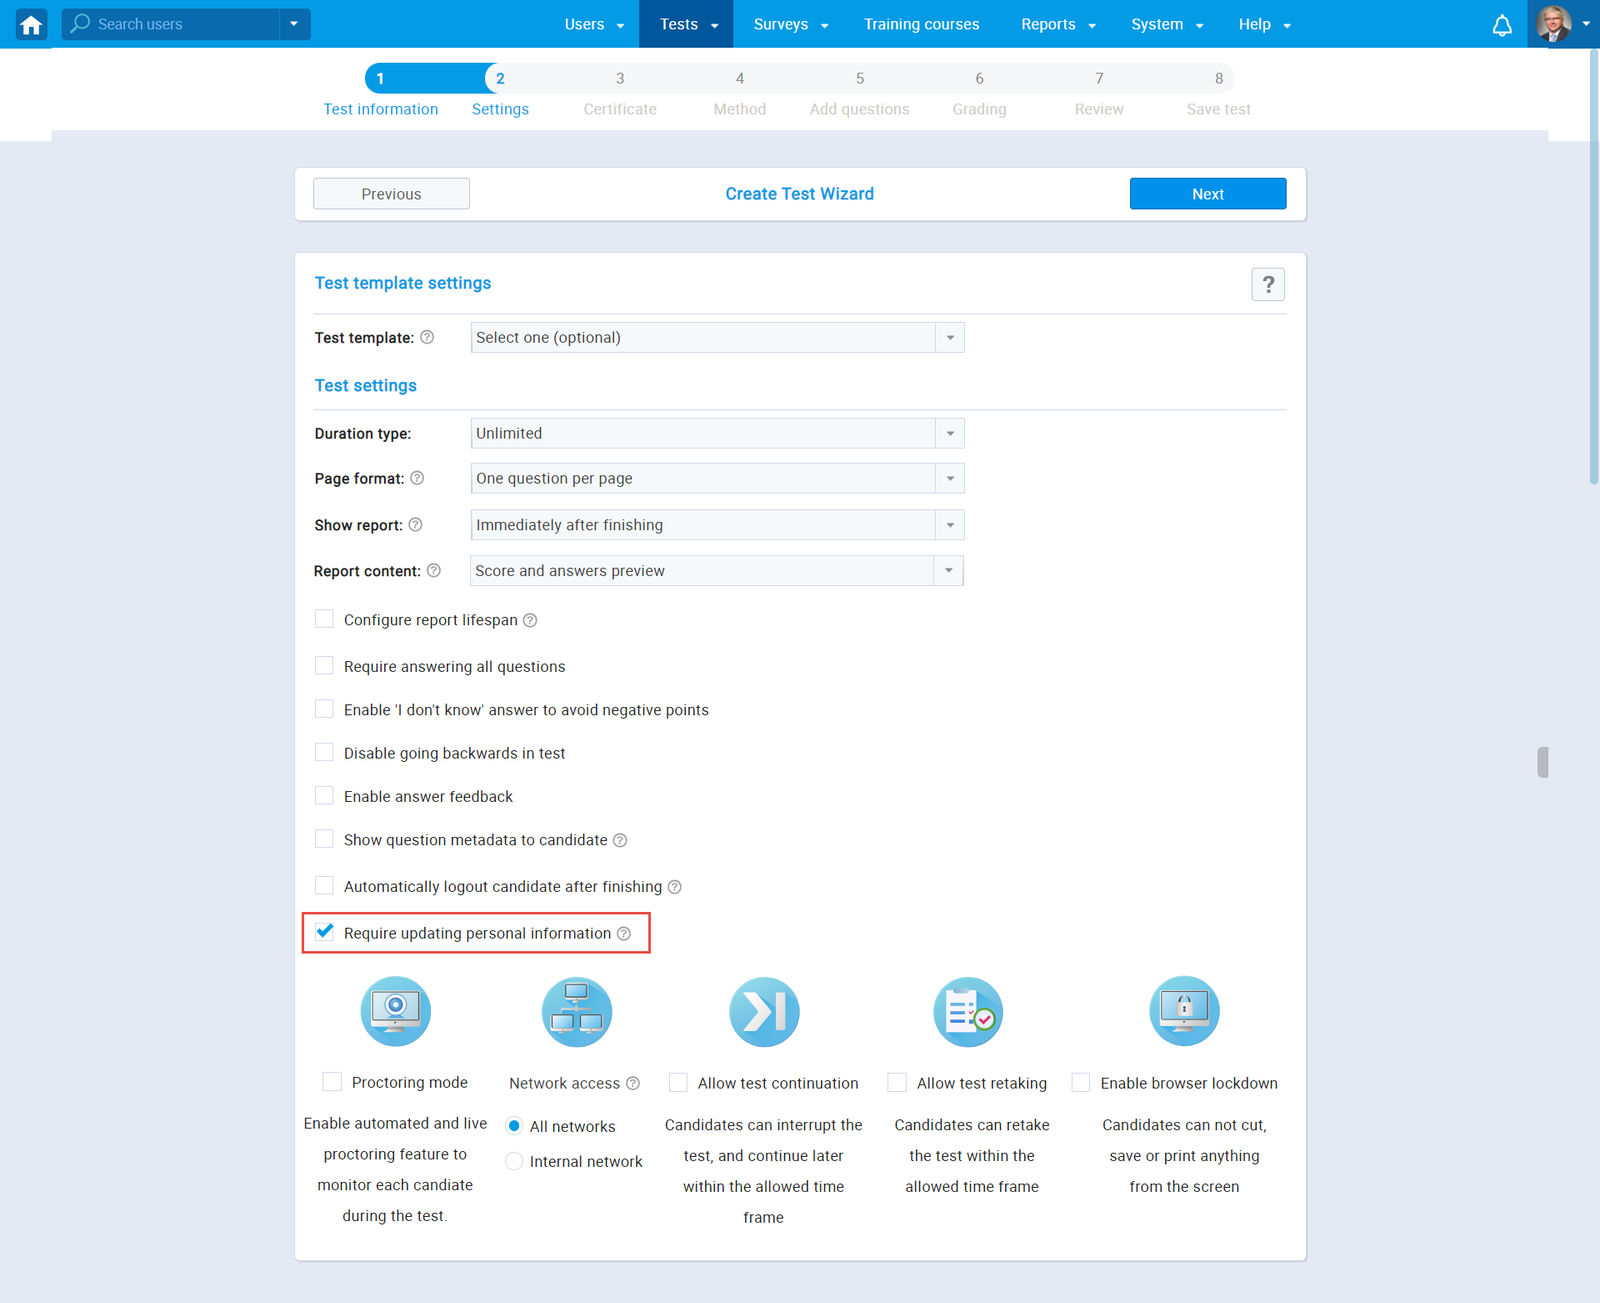1600x1303 pixels.
Task: Open the Duration type dropdown
Action: 717,433
